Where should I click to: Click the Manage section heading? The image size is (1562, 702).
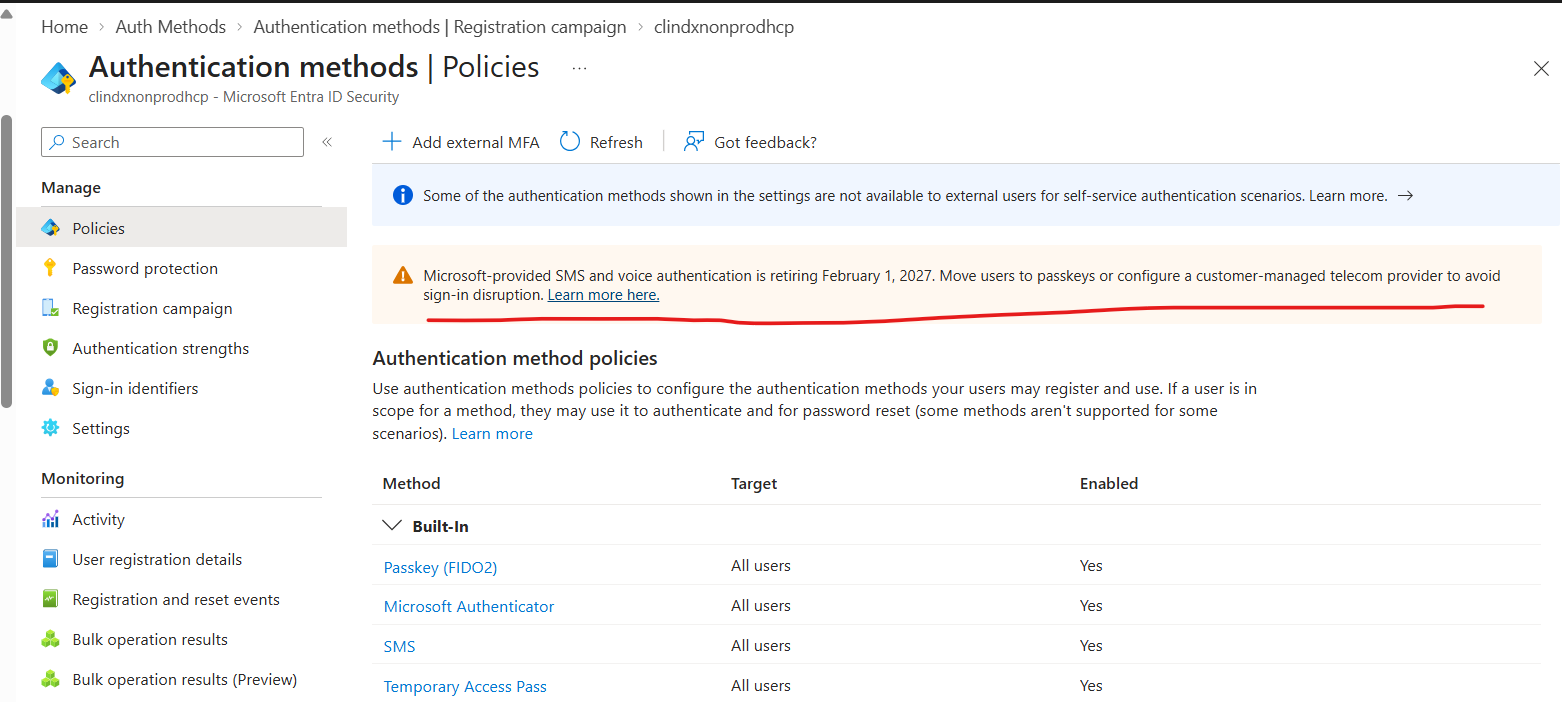(x=71, y=187)
